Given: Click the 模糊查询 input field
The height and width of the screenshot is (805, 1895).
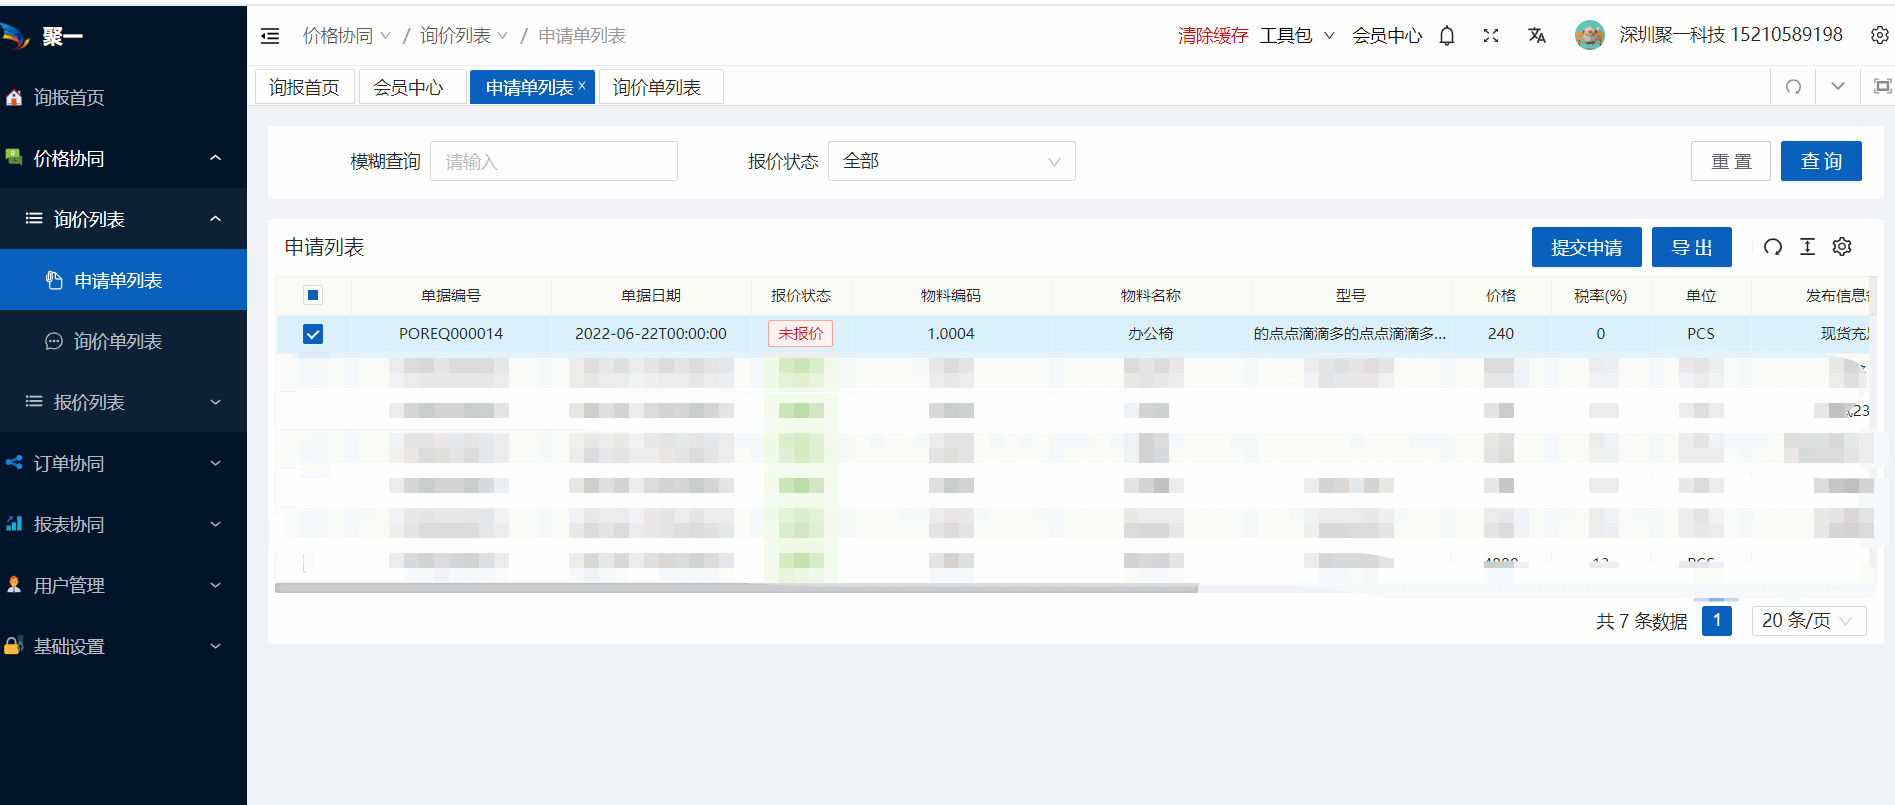Looking at the screenshot, I should pyautogui.click(x=554, y=161).
